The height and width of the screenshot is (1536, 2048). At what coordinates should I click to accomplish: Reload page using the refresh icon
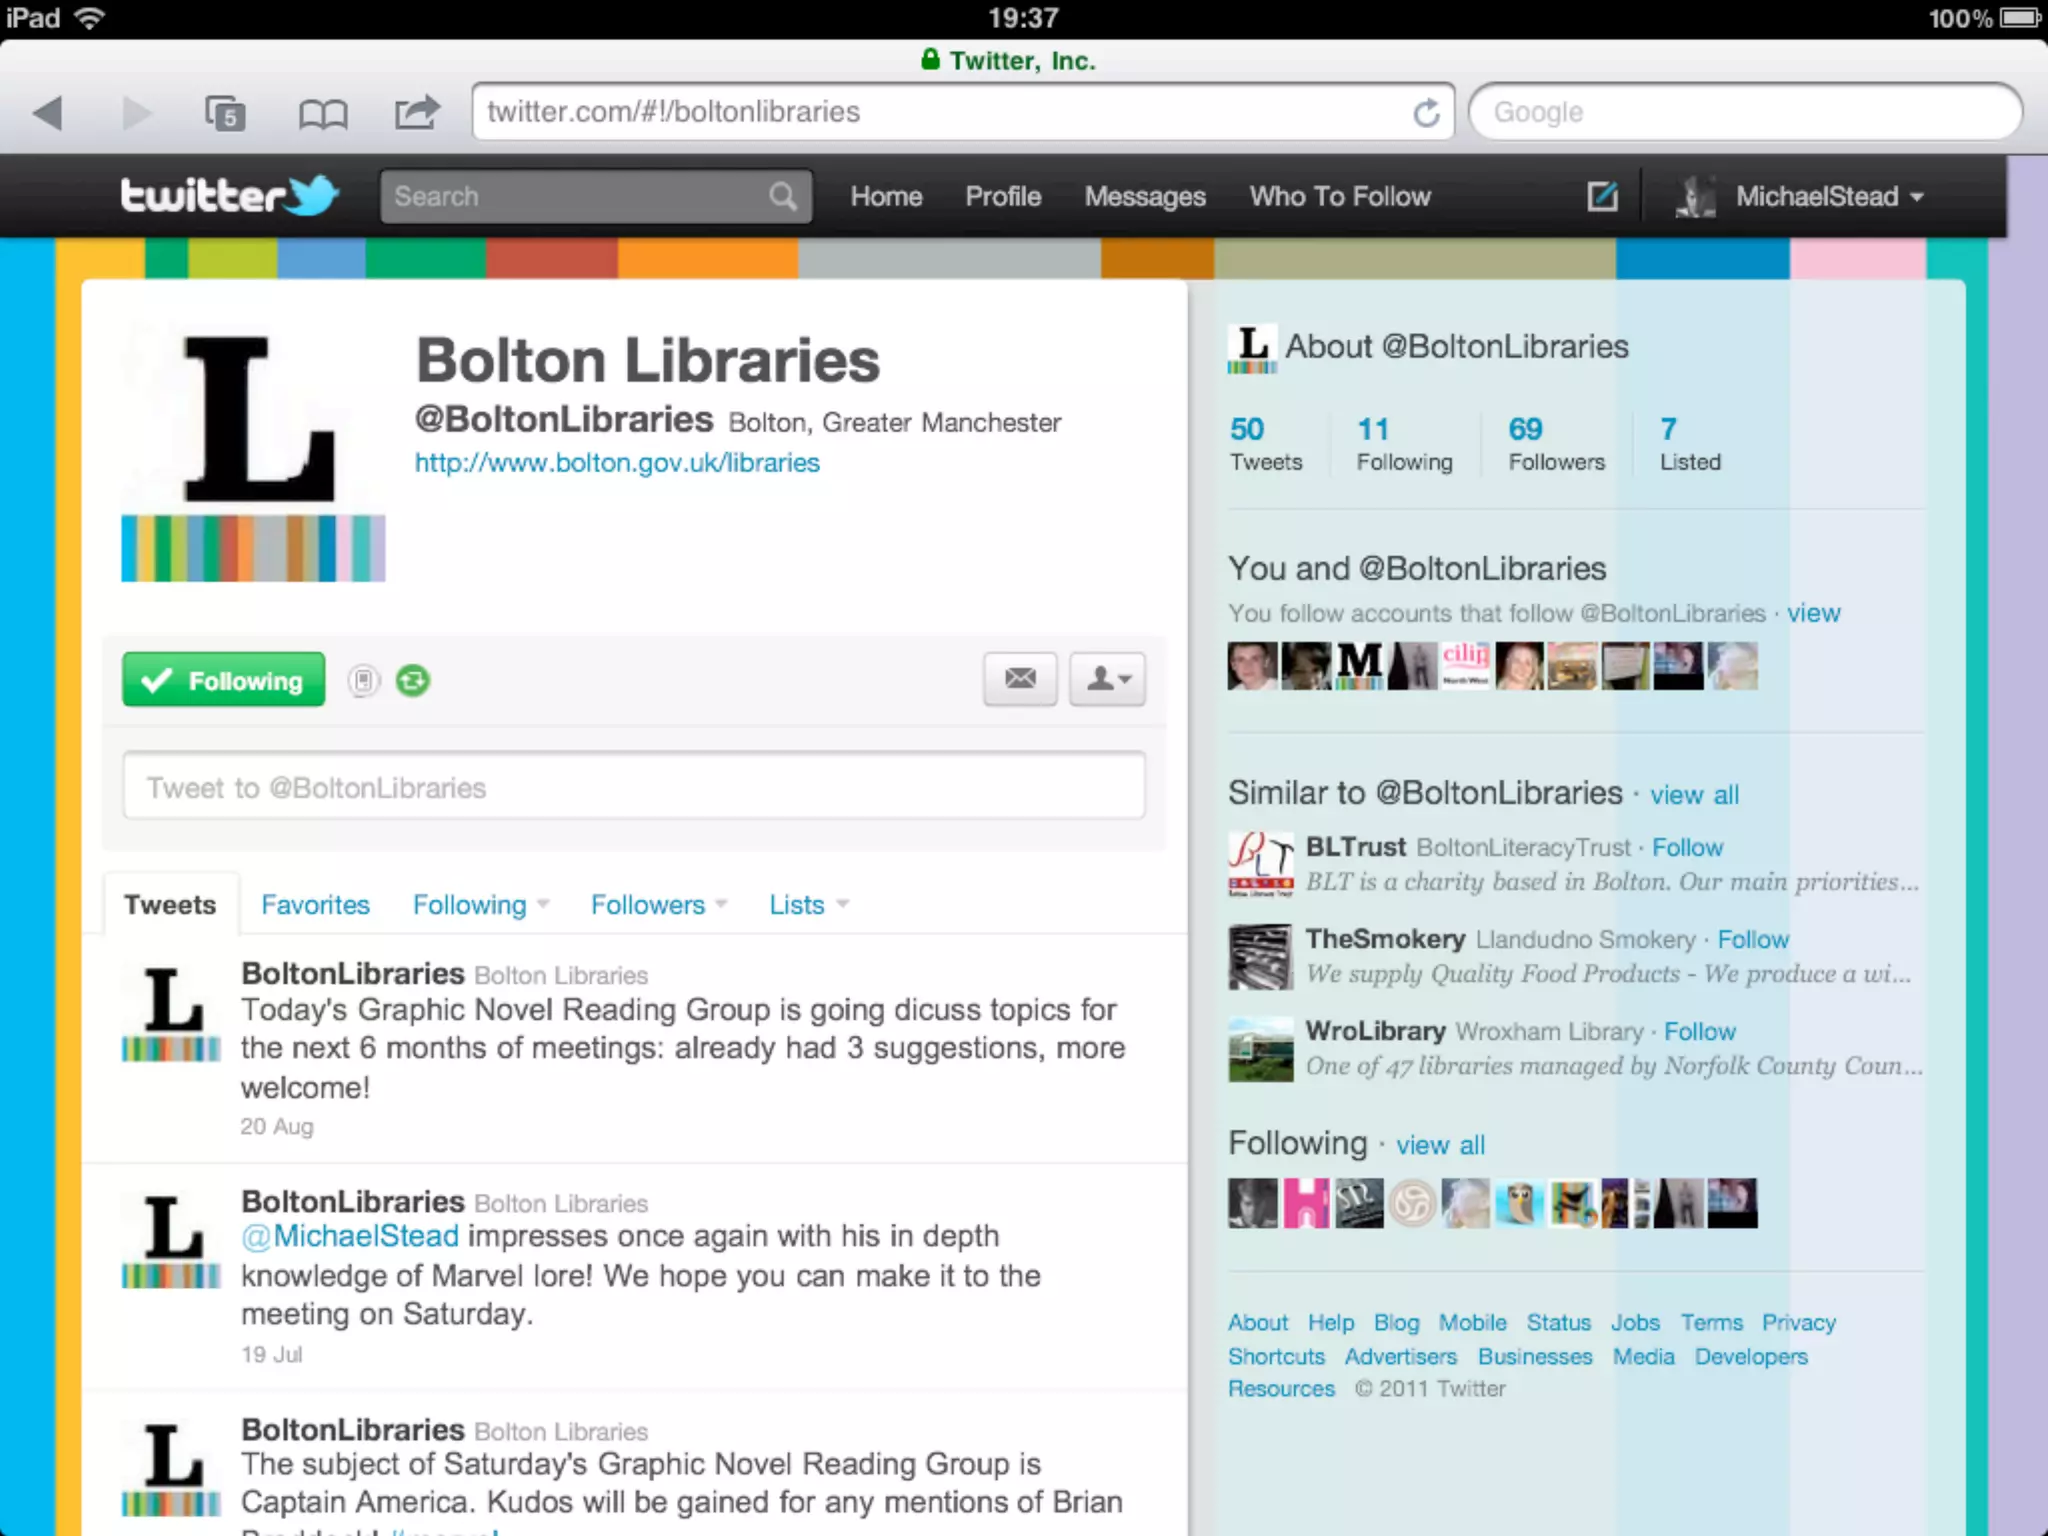1427,113
